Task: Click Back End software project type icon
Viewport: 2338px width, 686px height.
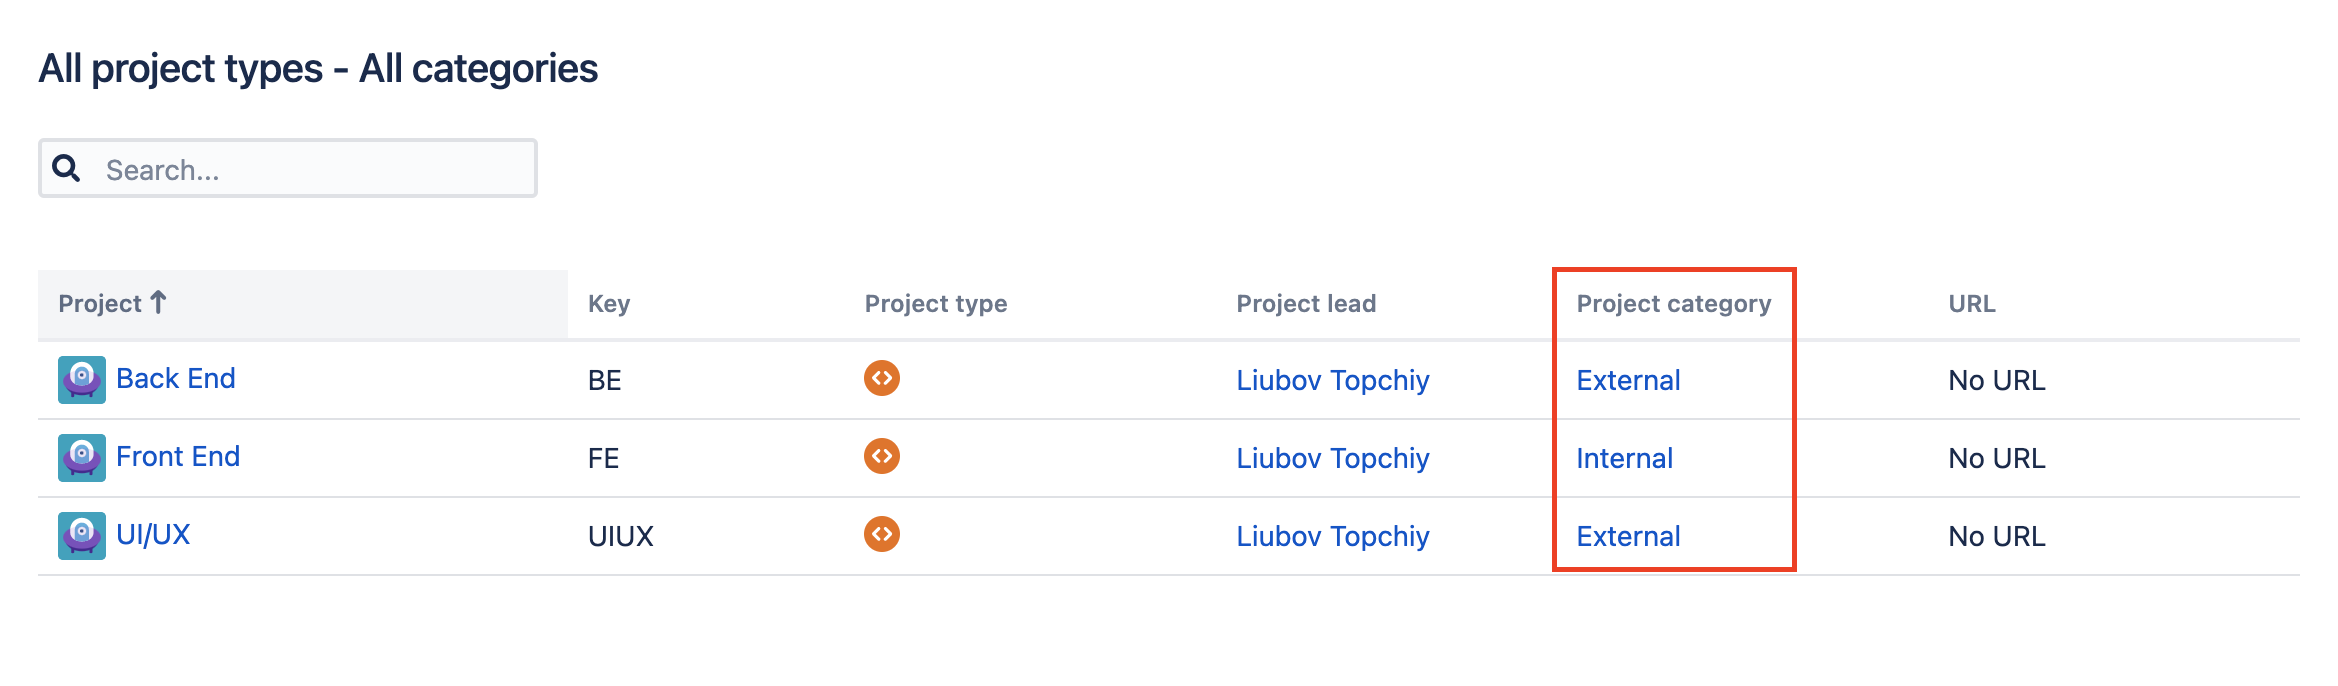Action: [881, 379]
